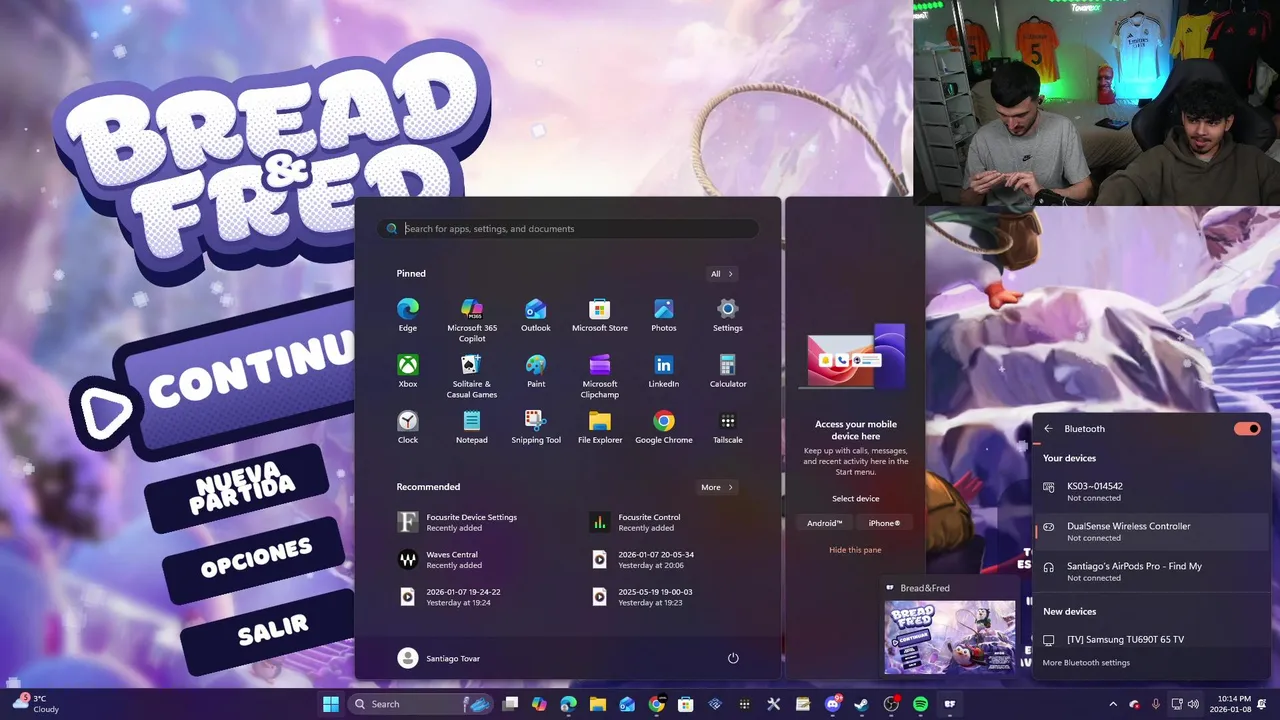
Task: Launch the Snipping Tool
Action: click(x=536, y=426)
